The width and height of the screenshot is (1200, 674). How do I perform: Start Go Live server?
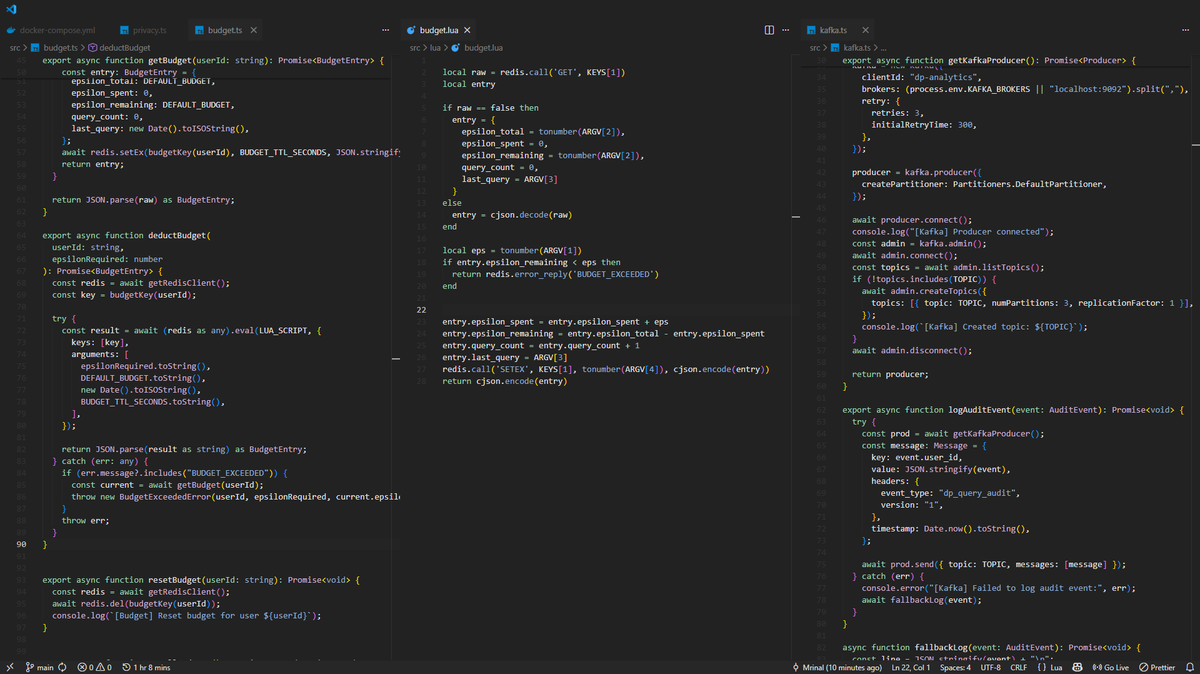1110,667
